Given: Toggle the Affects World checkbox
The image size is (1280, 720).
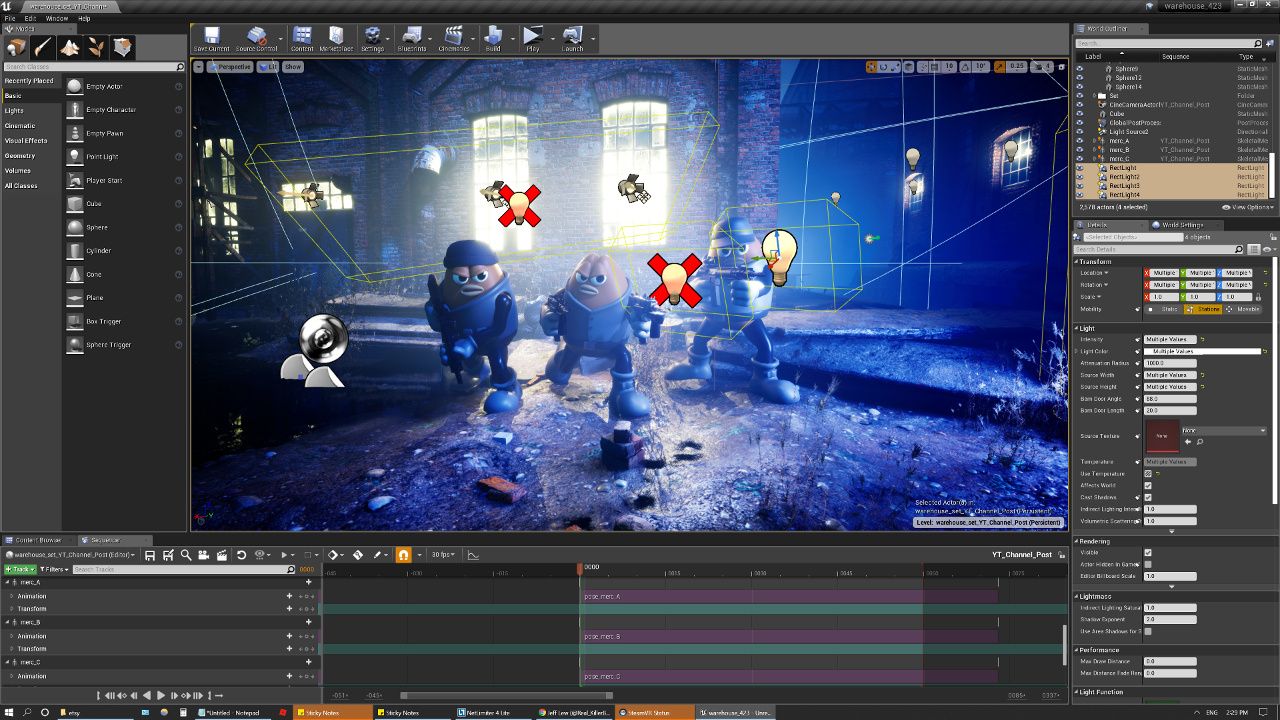Looking at the screenshot, I should tap(1148, 485).
